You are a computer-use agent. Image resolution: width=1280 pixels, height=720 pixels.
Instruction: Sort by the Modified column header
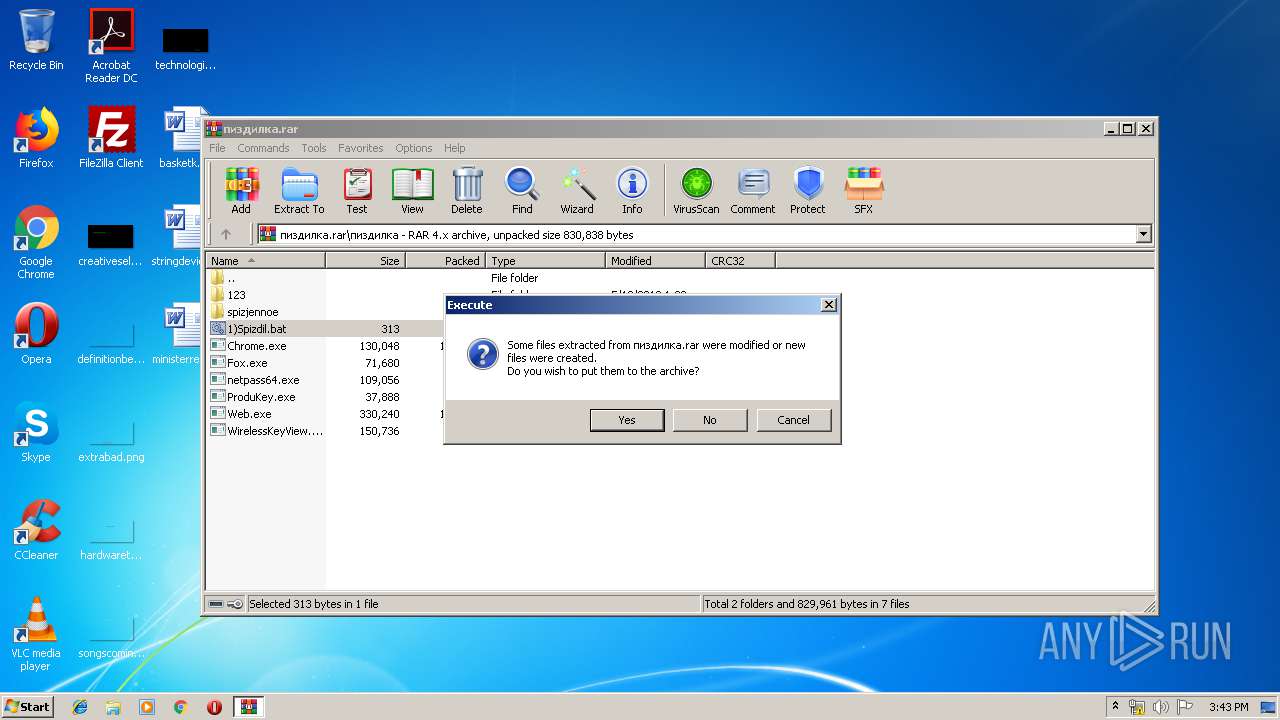coord(655,261)
